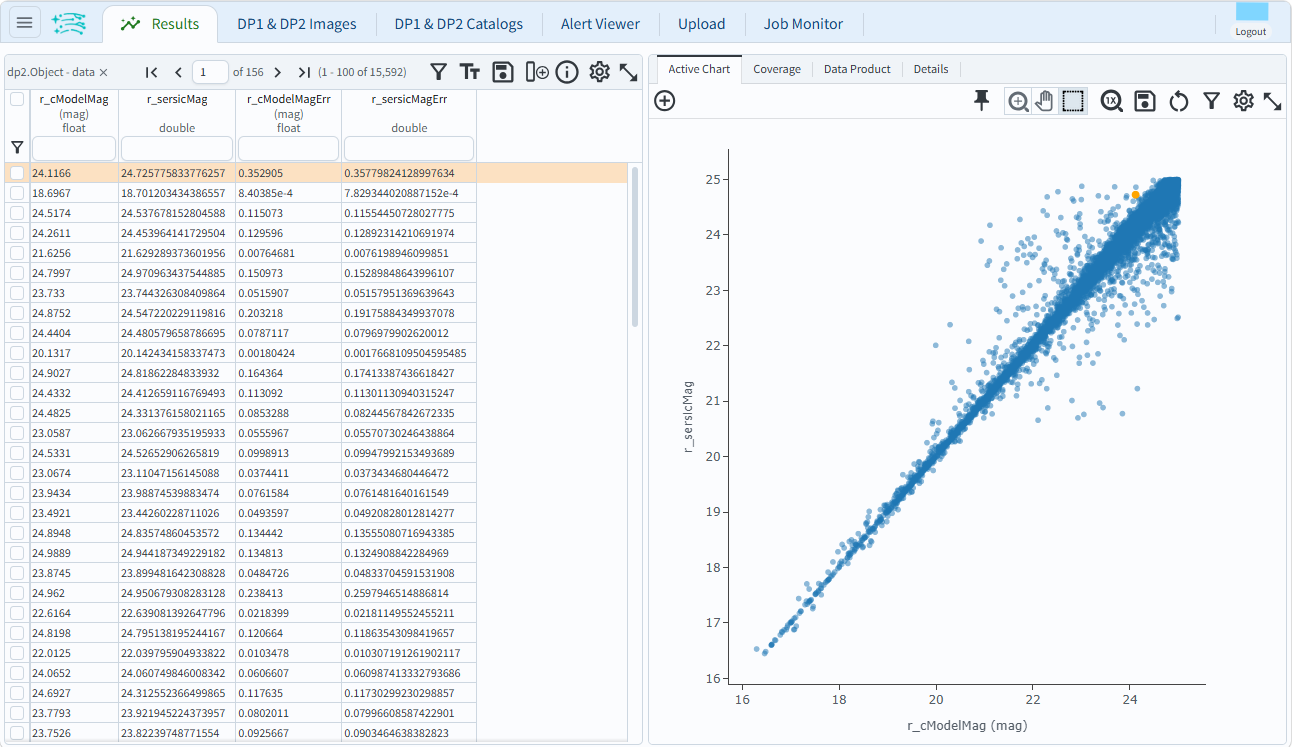Reset chart zoom to 1x

click(1112, 100)
